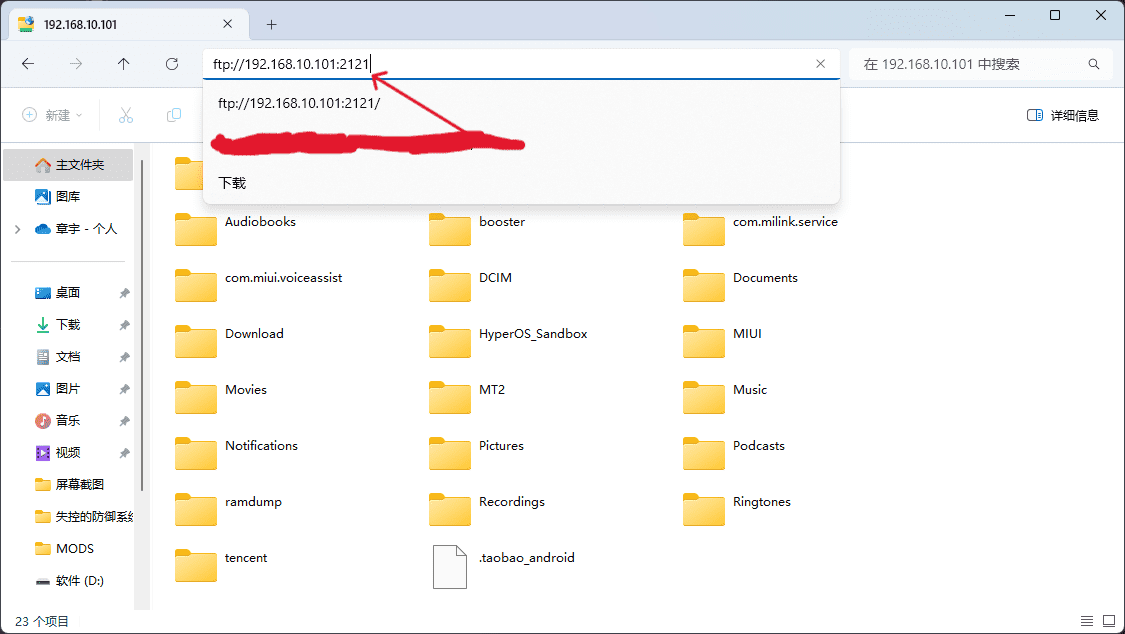Image resolution: width=1125 pixels, height=634 pixels.
Task: Open 主文件夹 in the sidebar
Action: tap(78, 165)
